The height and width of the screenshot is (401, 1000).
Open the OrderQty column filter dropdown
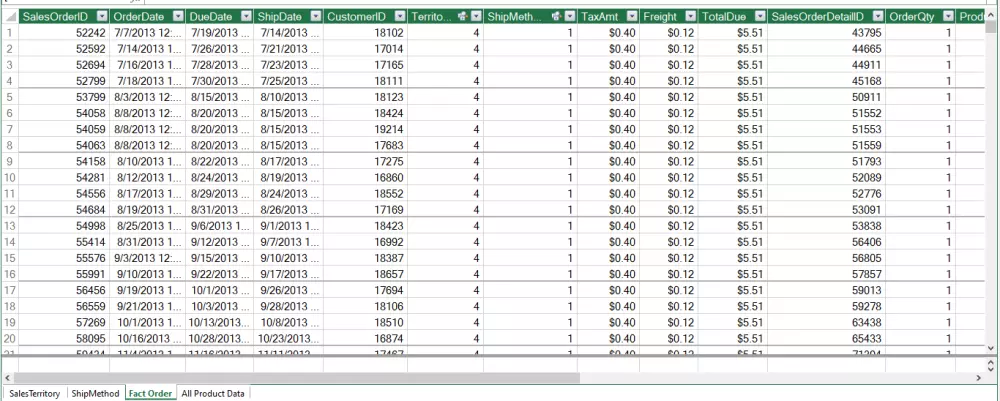948,17
